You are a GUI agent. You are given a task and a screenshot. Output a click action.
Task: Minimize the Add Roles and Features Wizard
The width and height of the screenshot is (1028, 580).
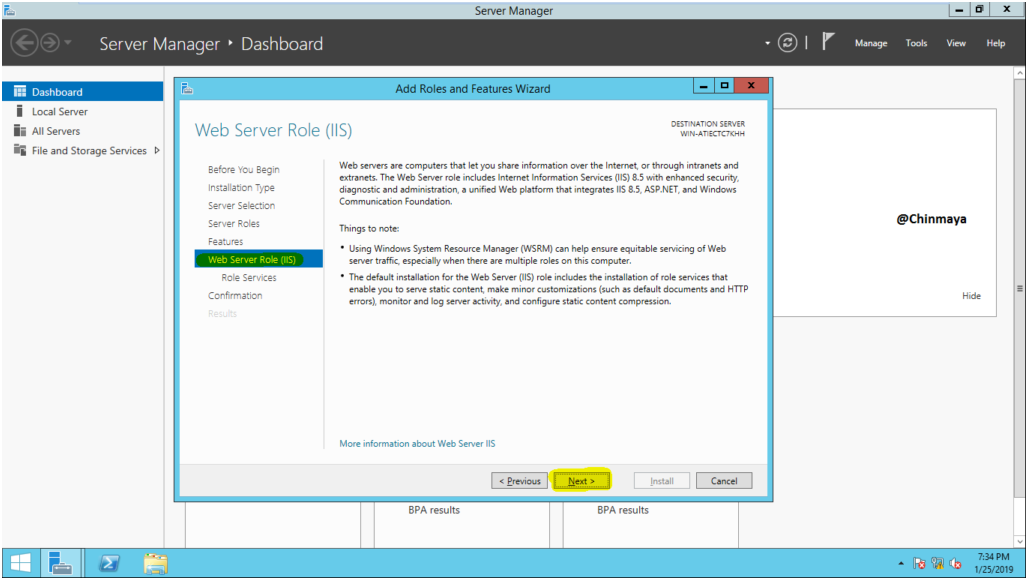[x=703, y=86]
